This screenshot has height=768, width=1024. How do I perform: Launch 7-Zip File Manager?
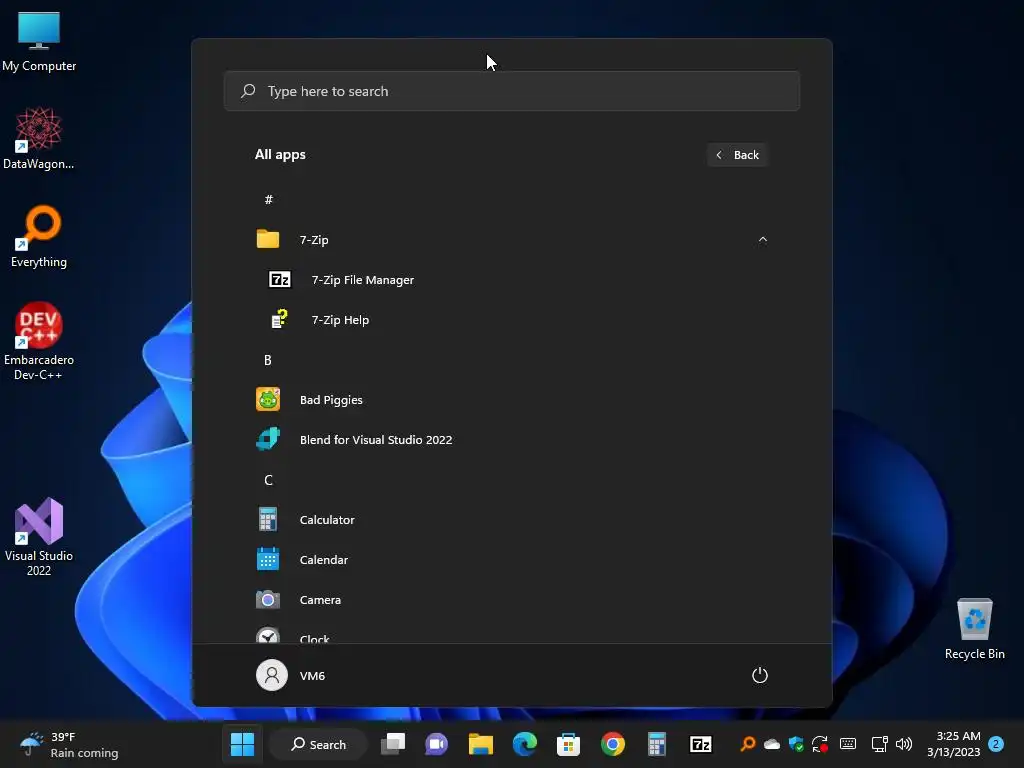511,280
